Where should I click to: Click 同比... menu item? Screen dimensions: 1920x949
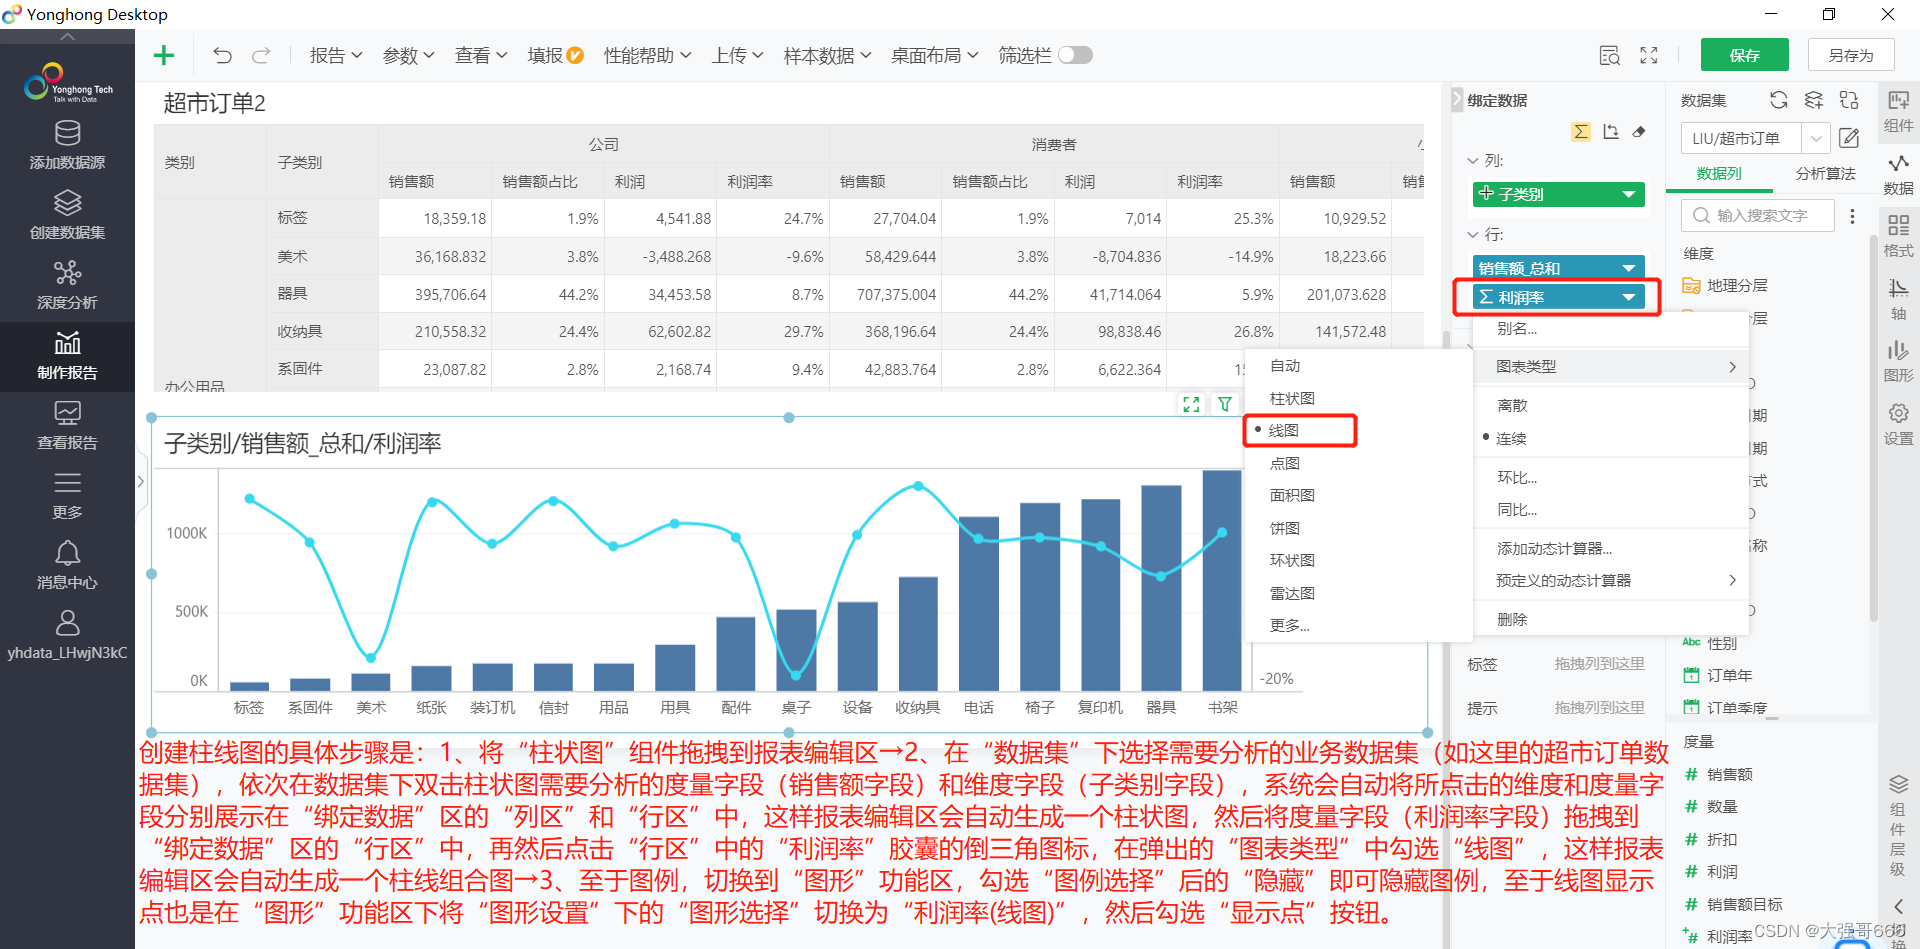[1517, 510]
